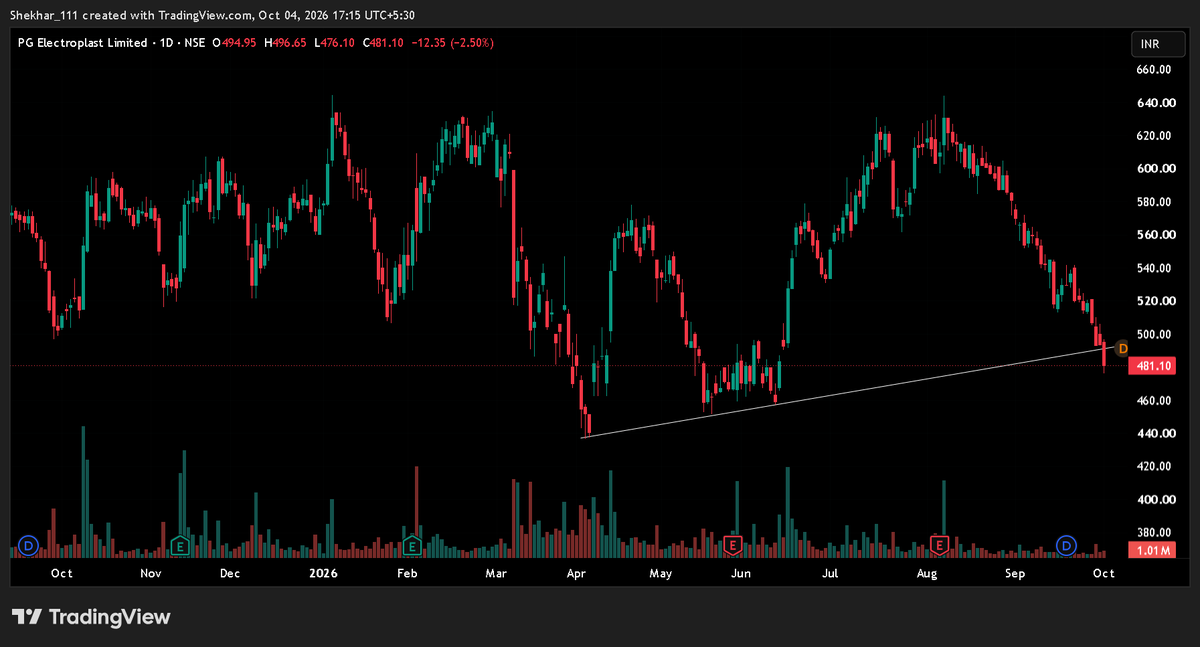
Task: Click the change value −12.35 (−2.50%)
Action: click(451, 43)
